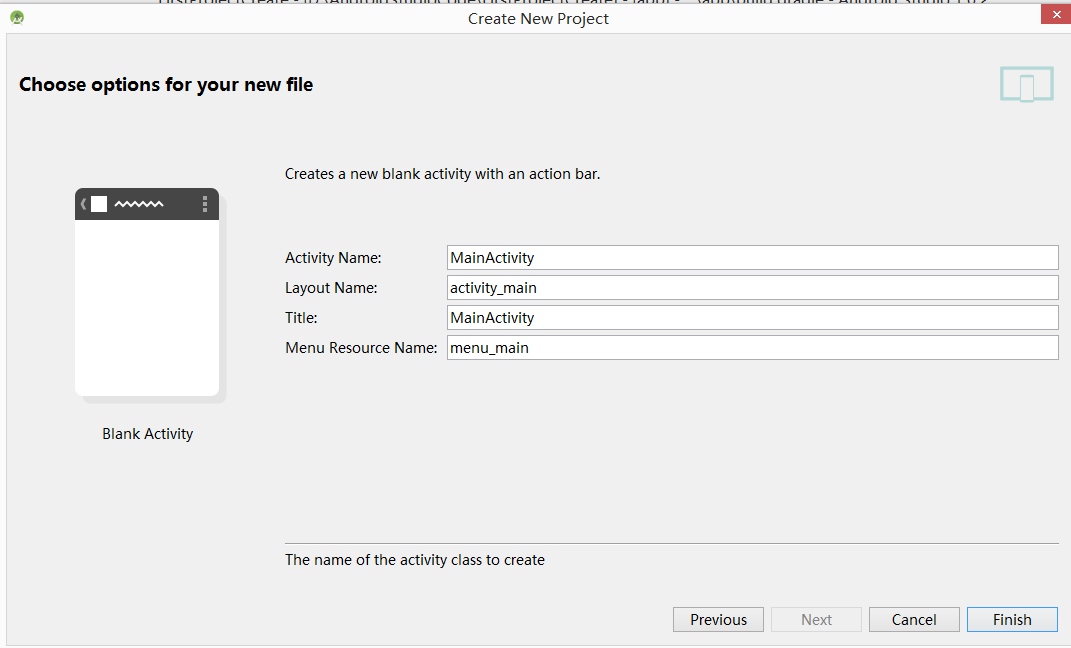
Task: Click the greyed-out Next button
Action: click(x=816, y=620)
